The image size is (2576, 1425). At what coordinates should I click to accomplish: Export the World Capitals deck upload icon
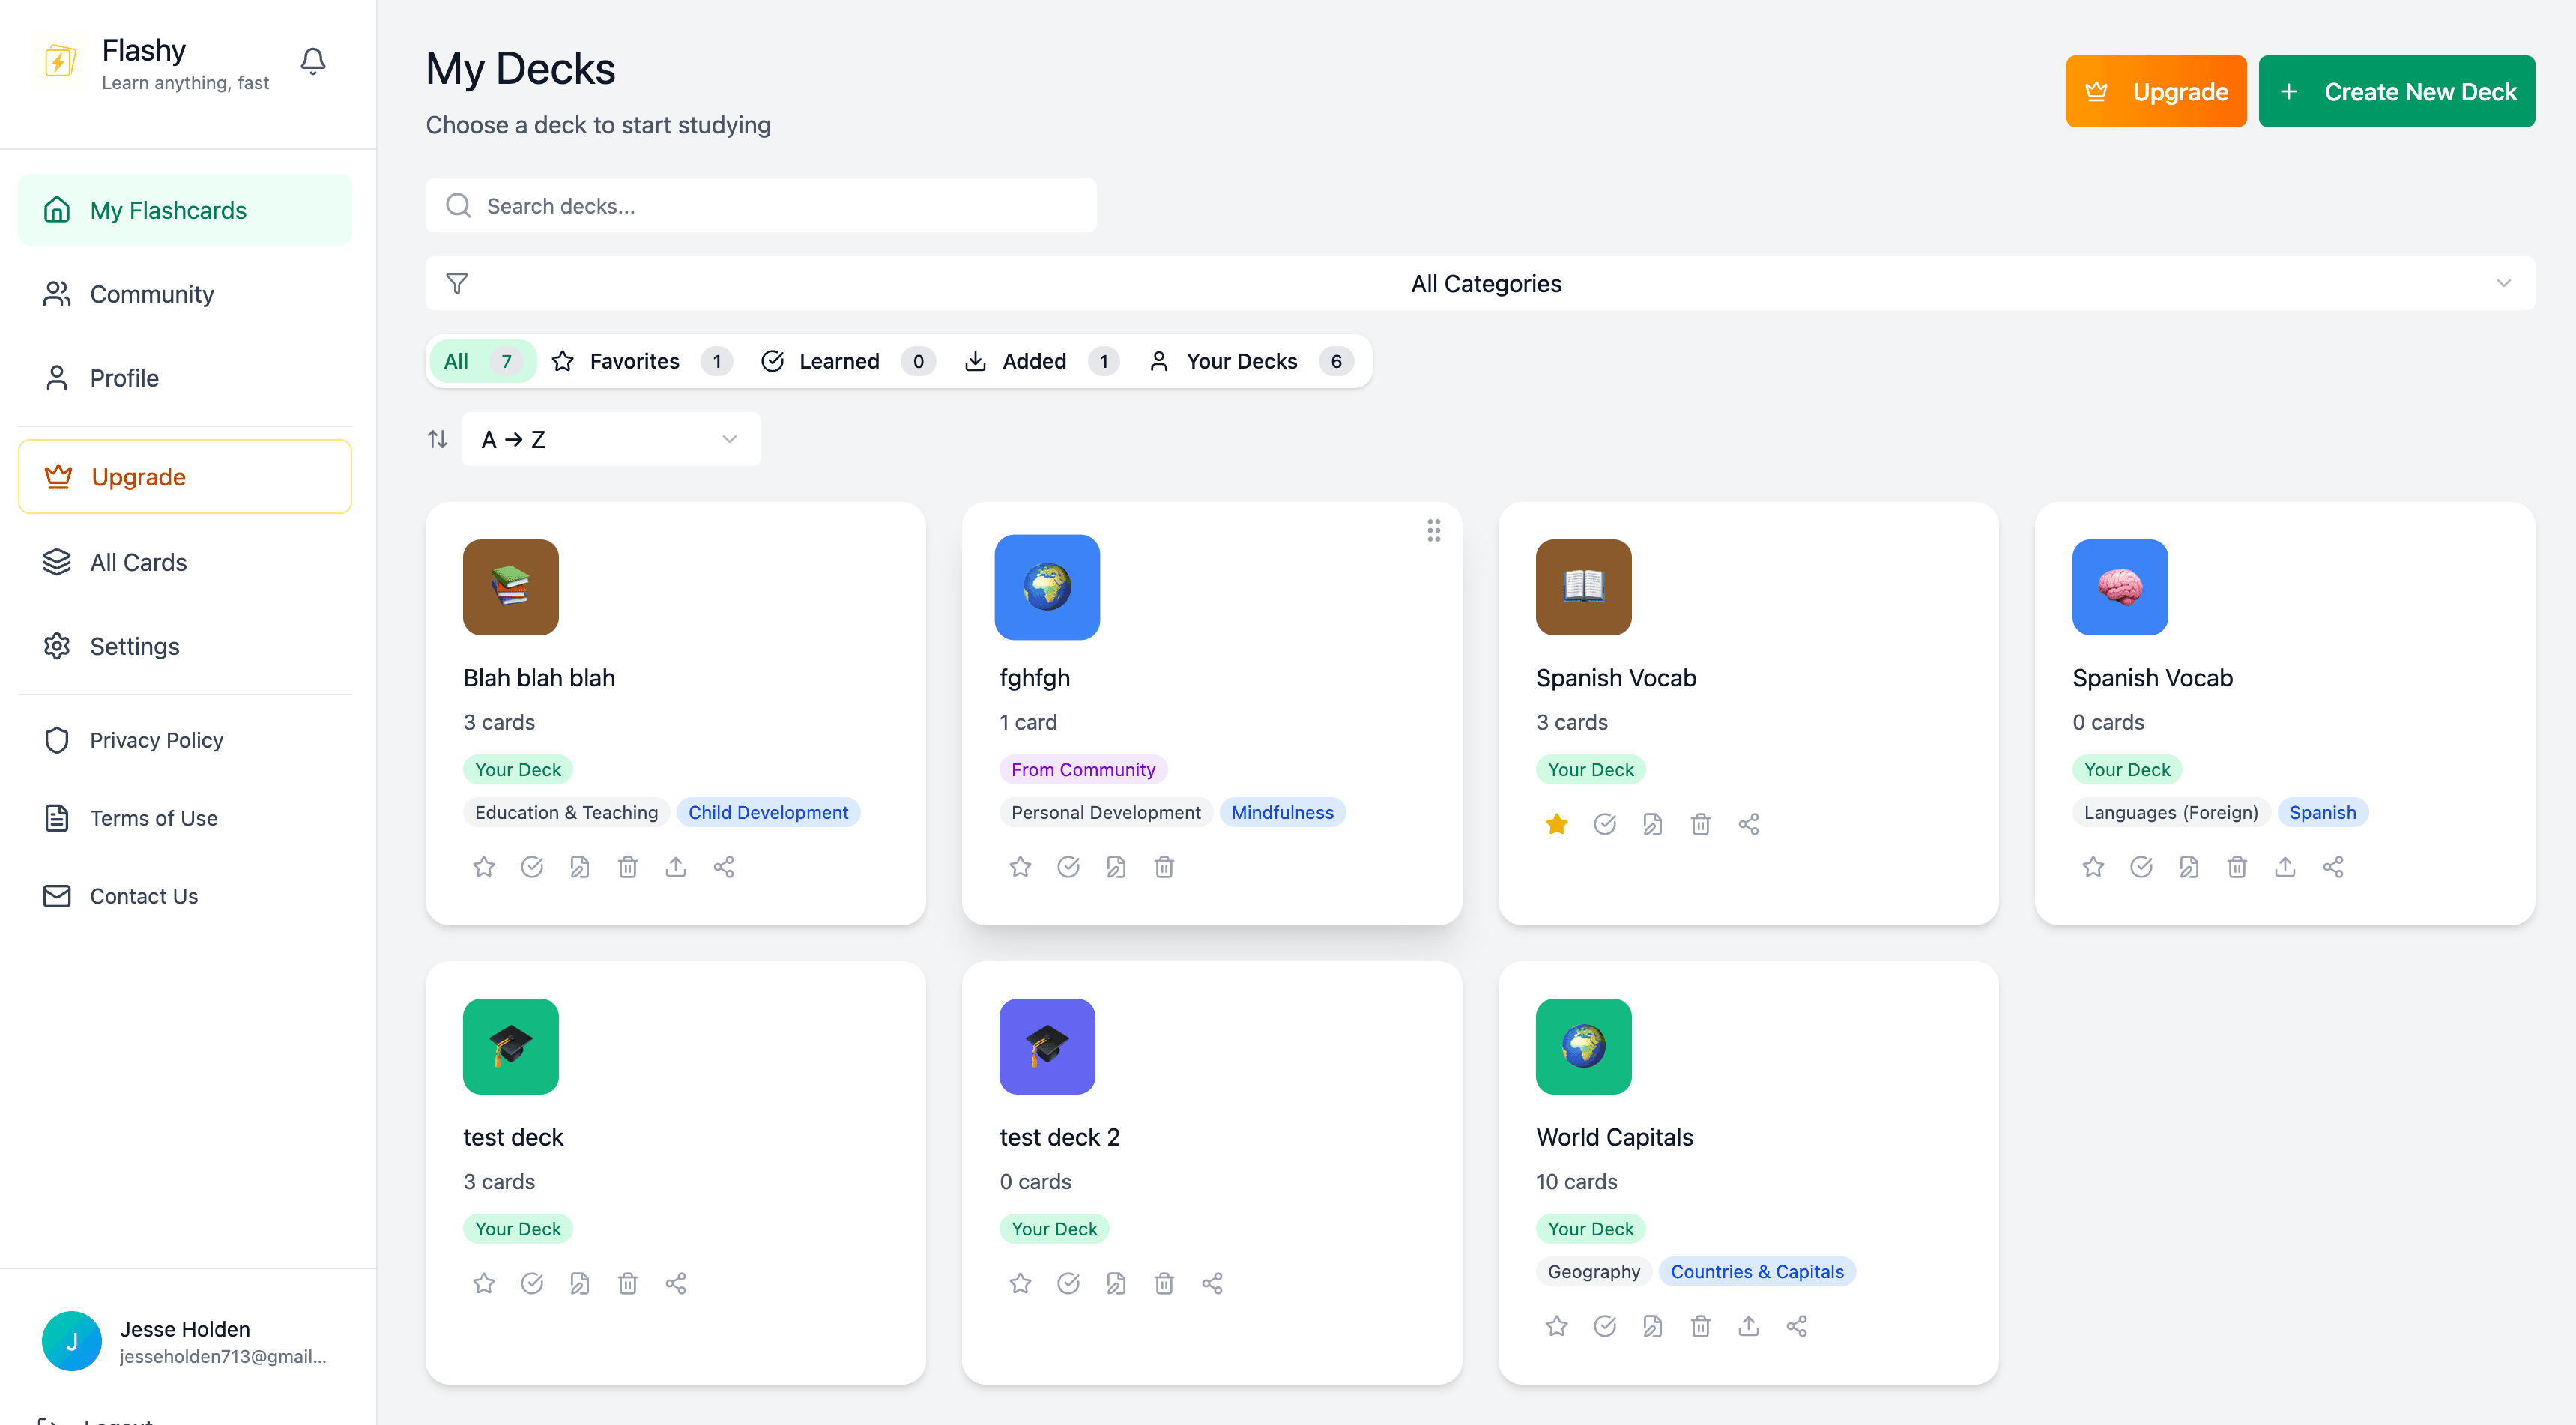1748,1326
